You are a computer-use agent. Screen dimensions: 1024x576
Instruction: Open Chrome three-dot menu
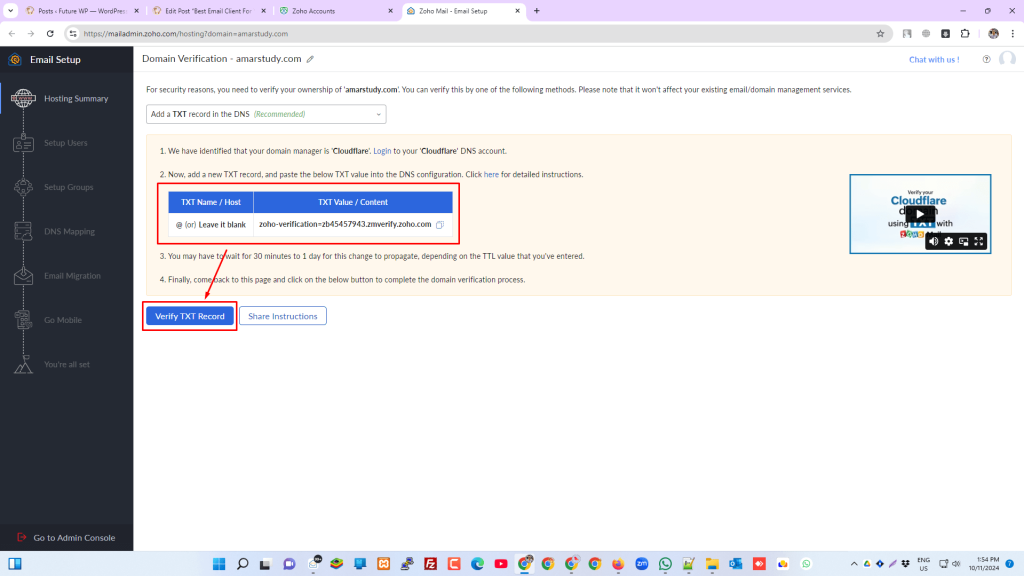(1013, 34)
